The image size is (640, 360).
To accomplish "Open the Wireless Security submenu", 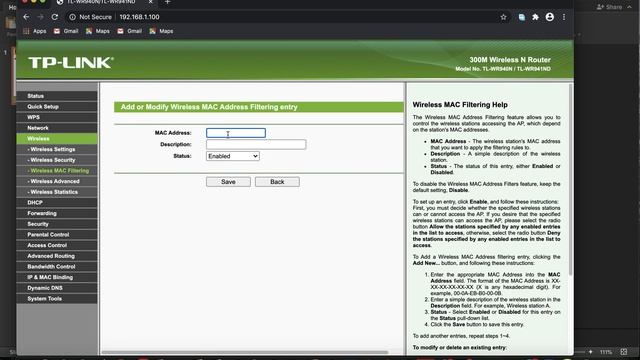I will pyautogui.click(x=57, y=160).
